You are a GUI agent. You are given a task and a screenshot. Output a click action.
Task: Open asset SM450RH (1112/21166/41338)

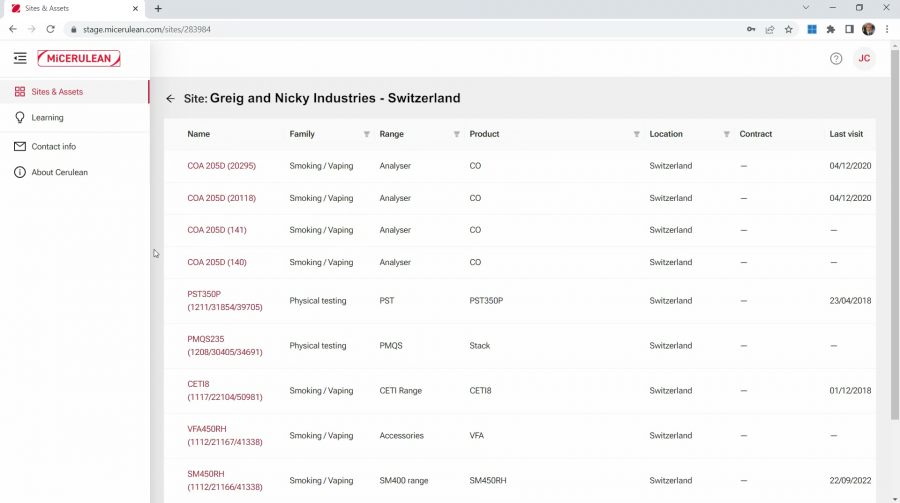coord(225,481)
